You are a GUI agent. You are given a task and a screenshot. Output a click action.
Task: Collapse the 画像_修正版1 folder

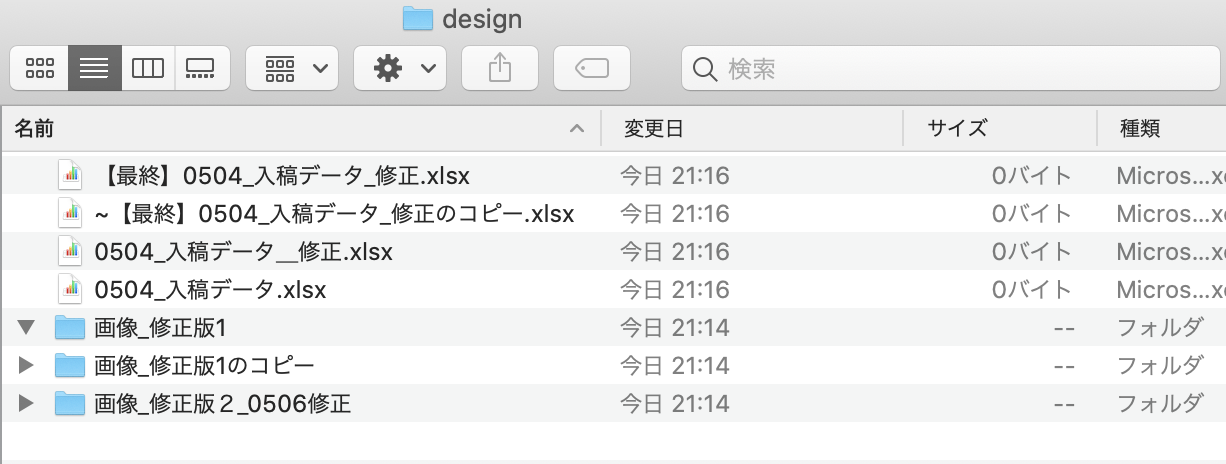pos(26,327)
